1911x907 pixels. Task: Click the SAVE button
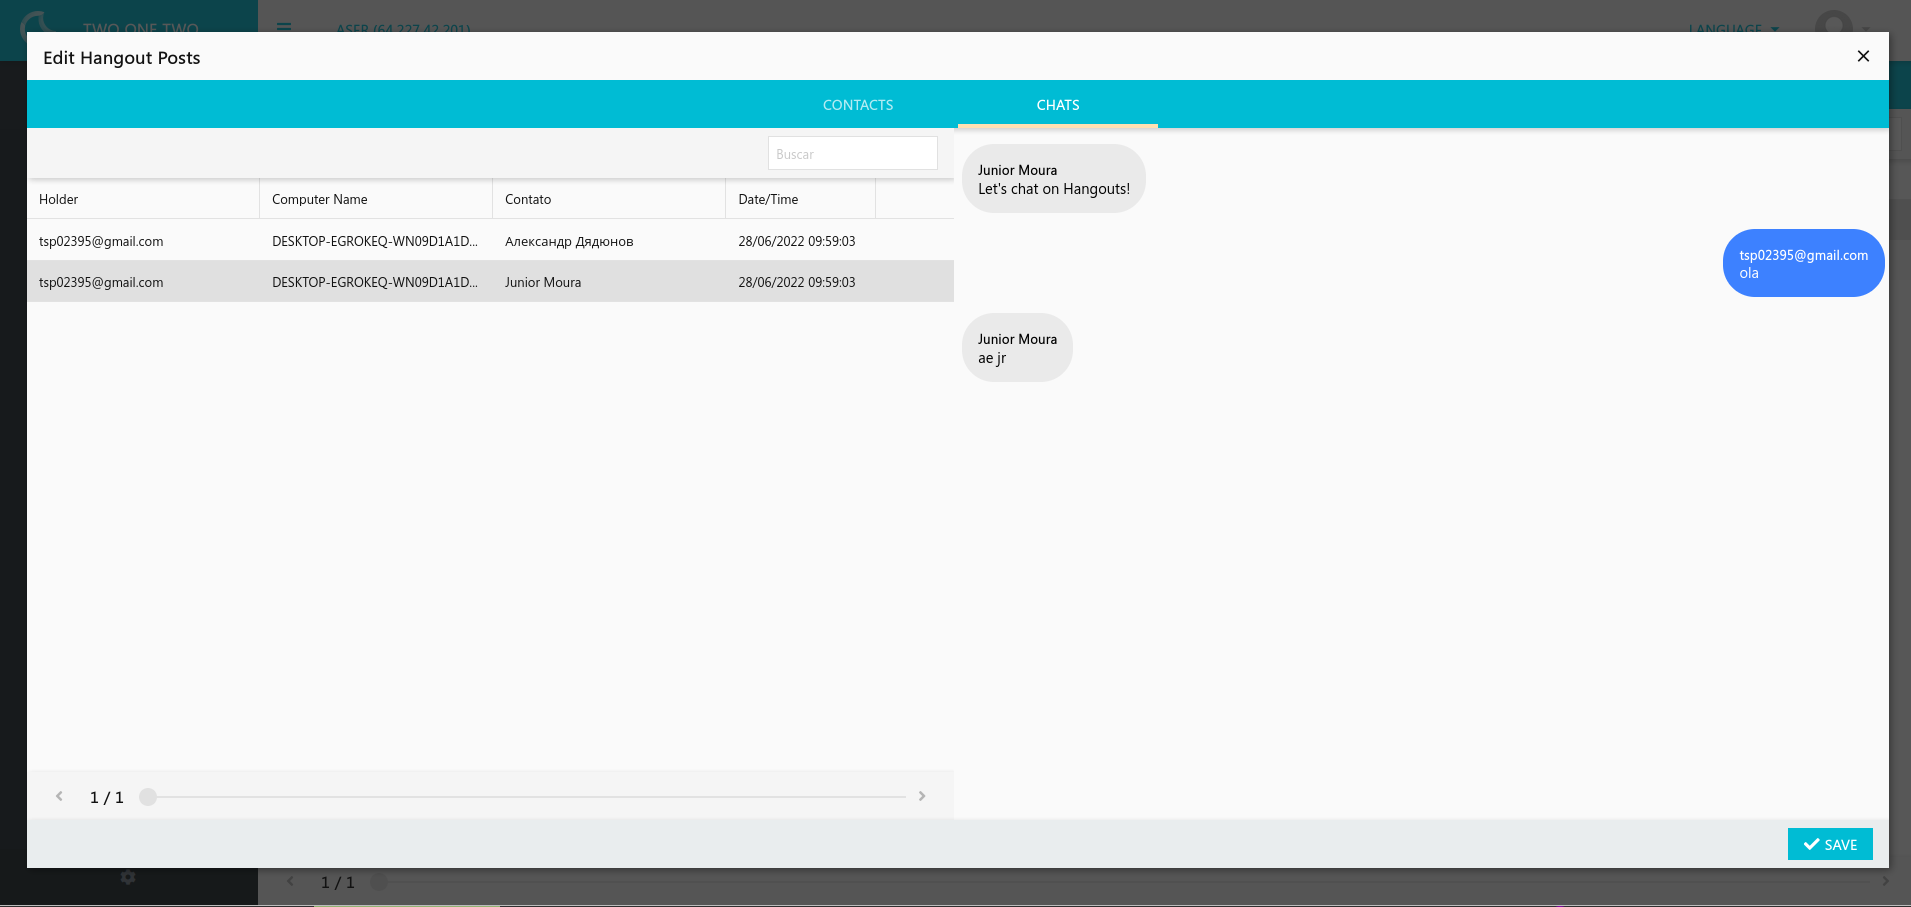(1830, 844)
